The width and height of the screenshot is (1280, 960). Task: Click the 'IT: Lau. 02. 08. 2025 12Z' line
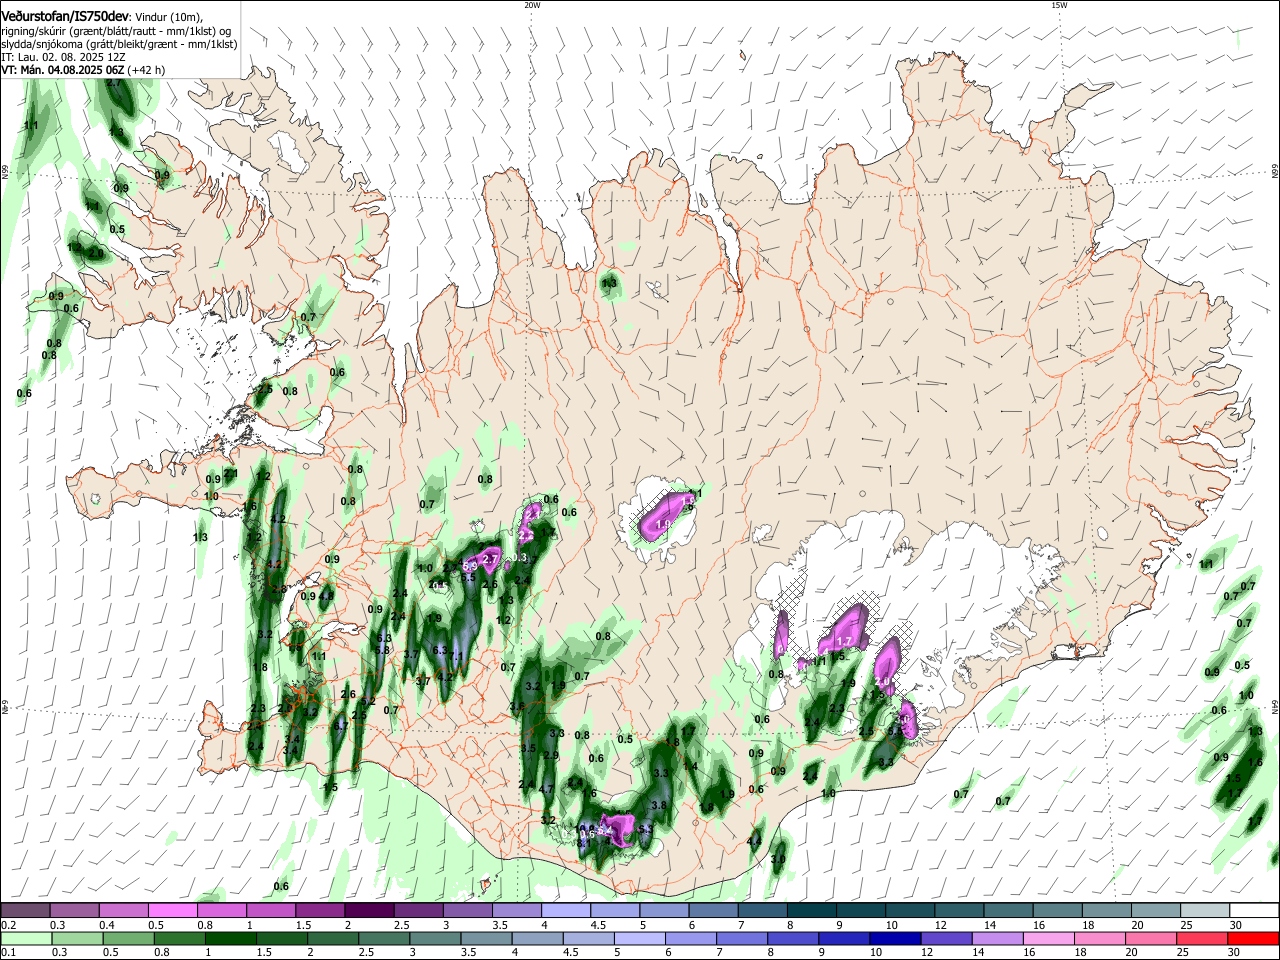pos(63,57)
